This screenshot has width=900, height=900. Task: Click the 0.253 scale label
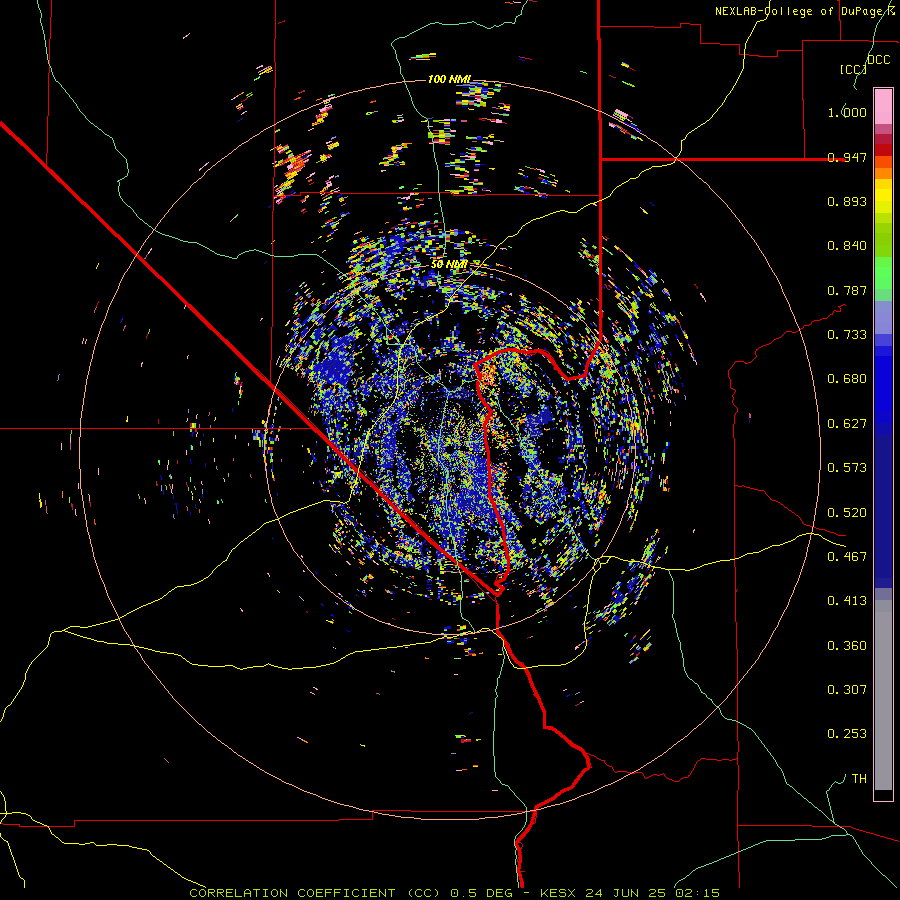[x=847, y=734]
